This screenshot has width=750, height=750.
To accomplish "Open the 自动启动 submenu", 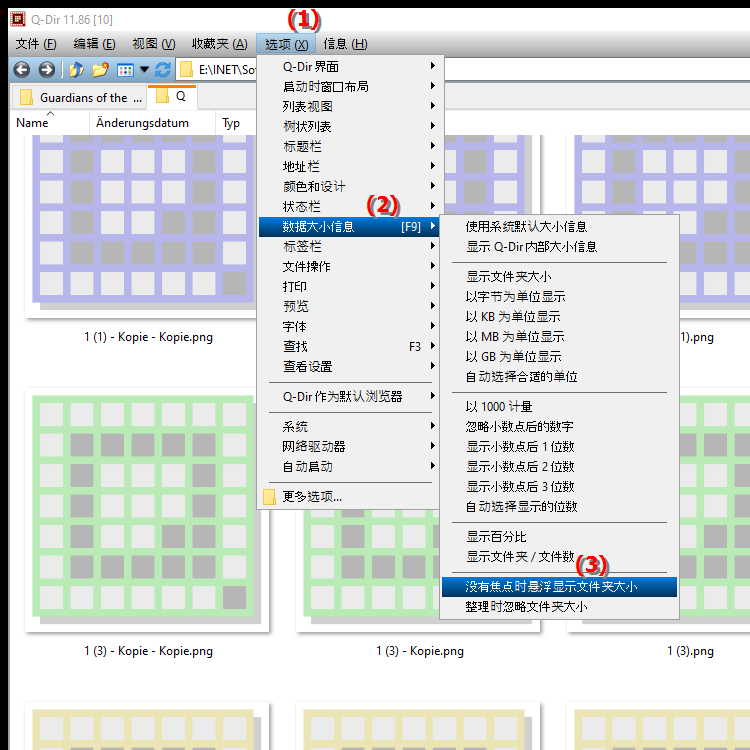I will pos(349,467).
